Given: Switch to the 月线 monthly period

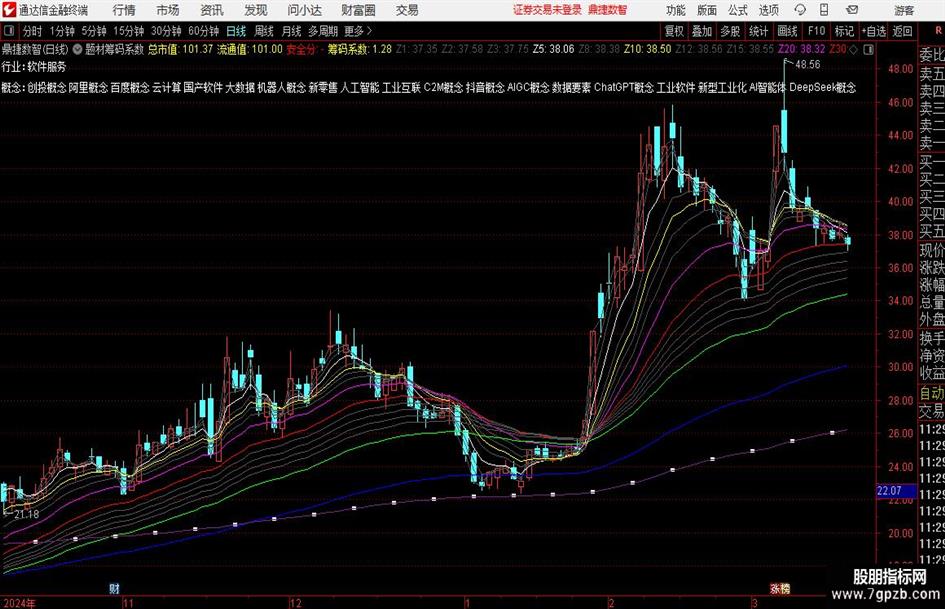Looking at the screenshot, I should (x=292, y=31).
